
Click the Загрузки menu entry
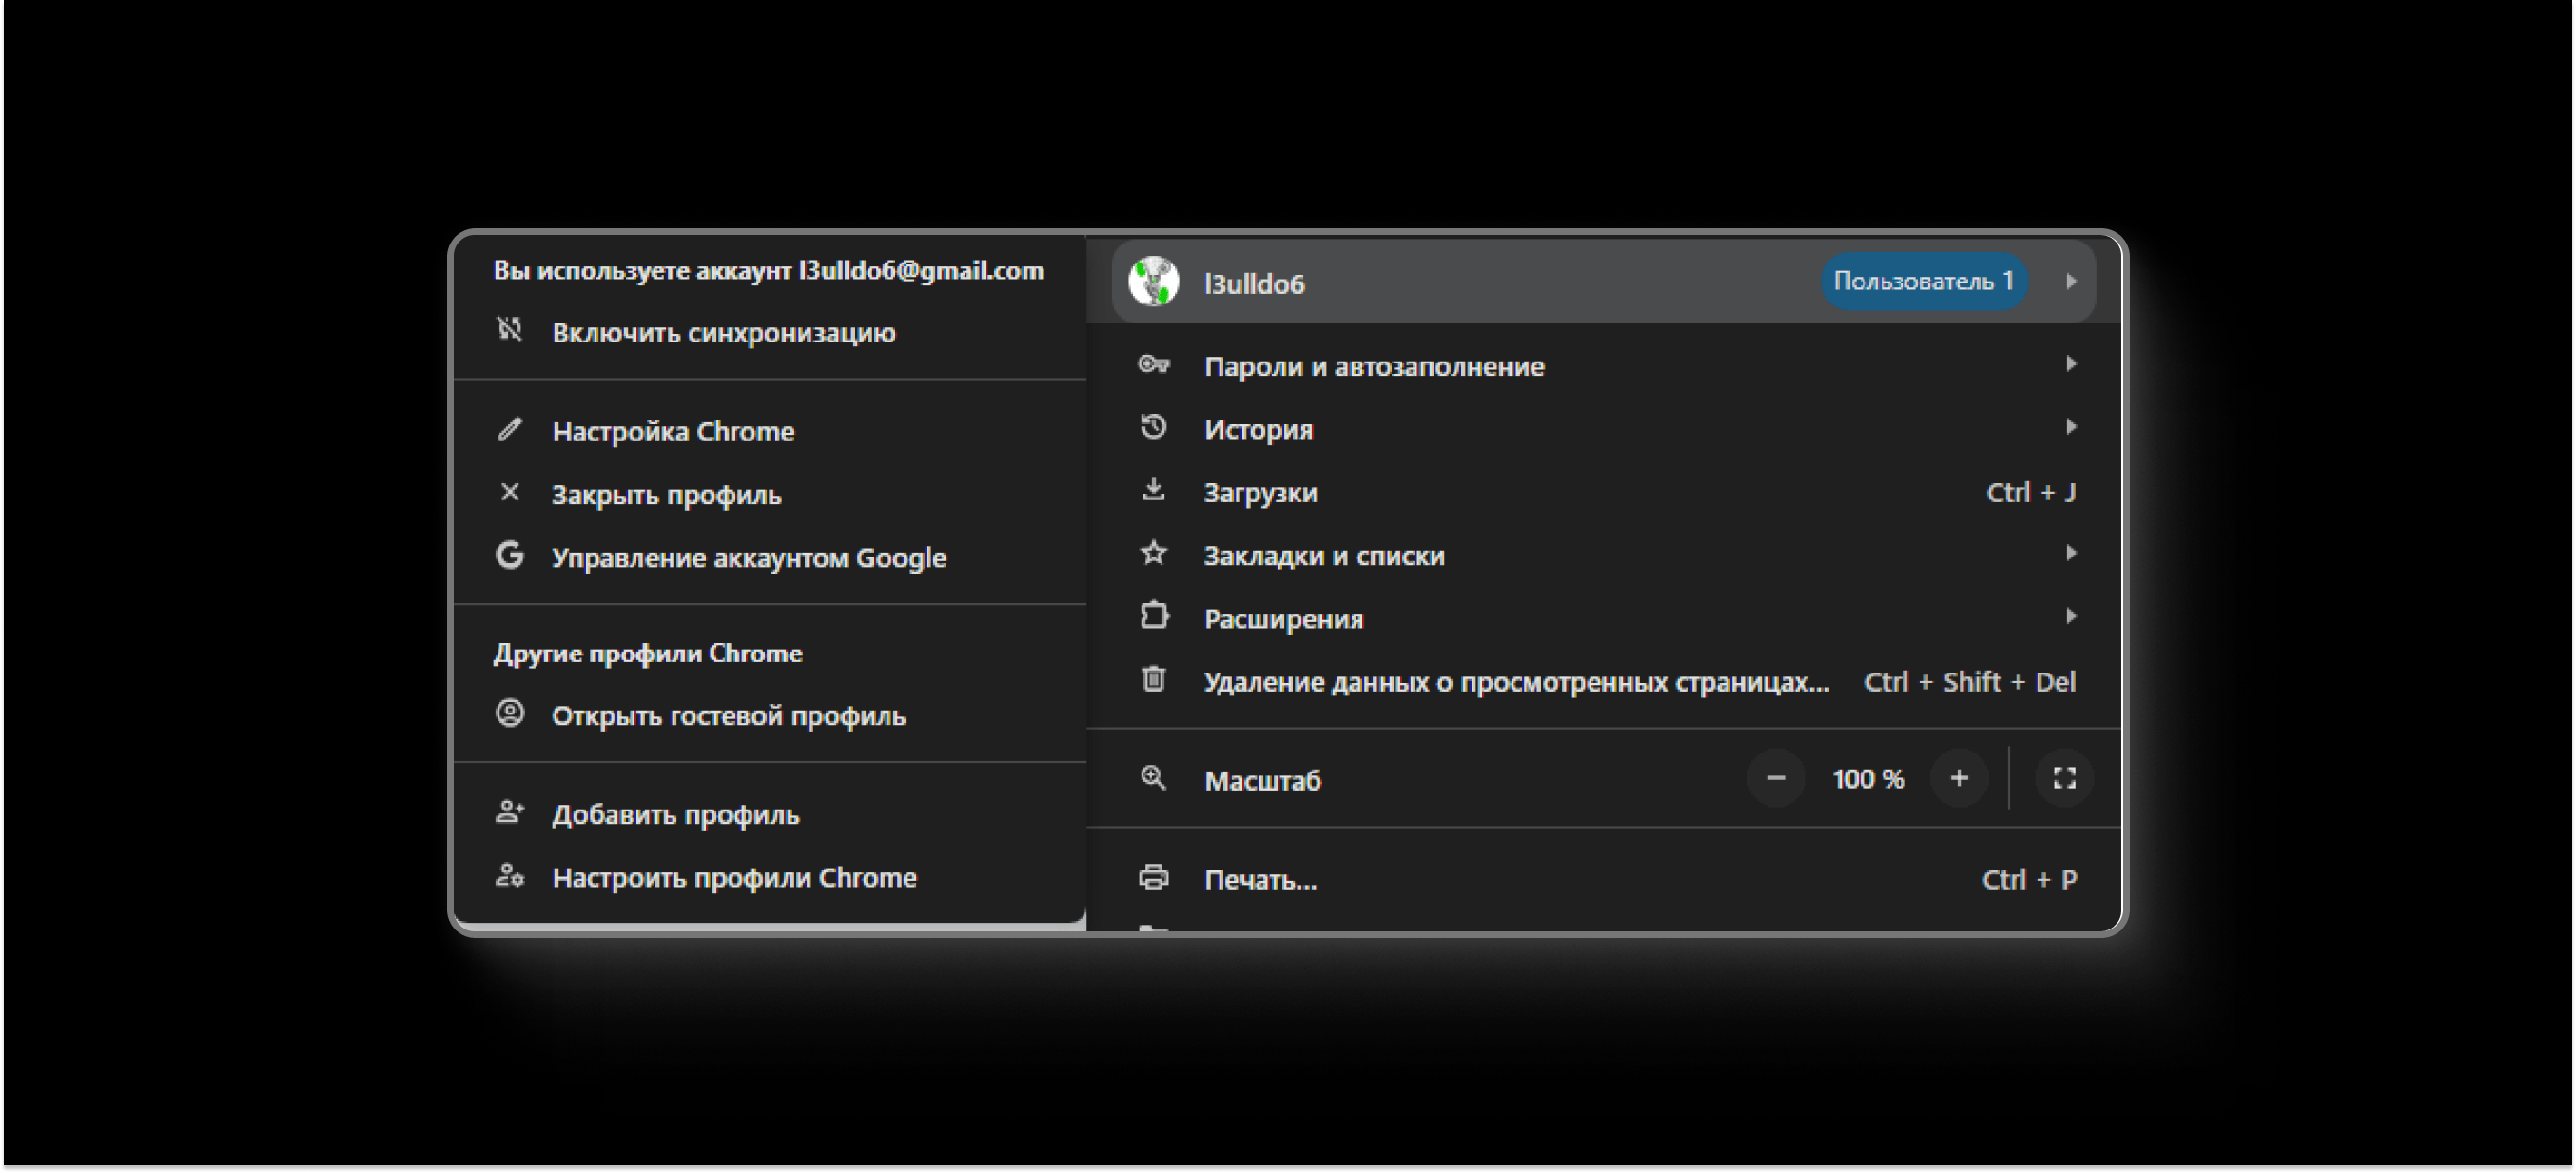point(1262,491)
